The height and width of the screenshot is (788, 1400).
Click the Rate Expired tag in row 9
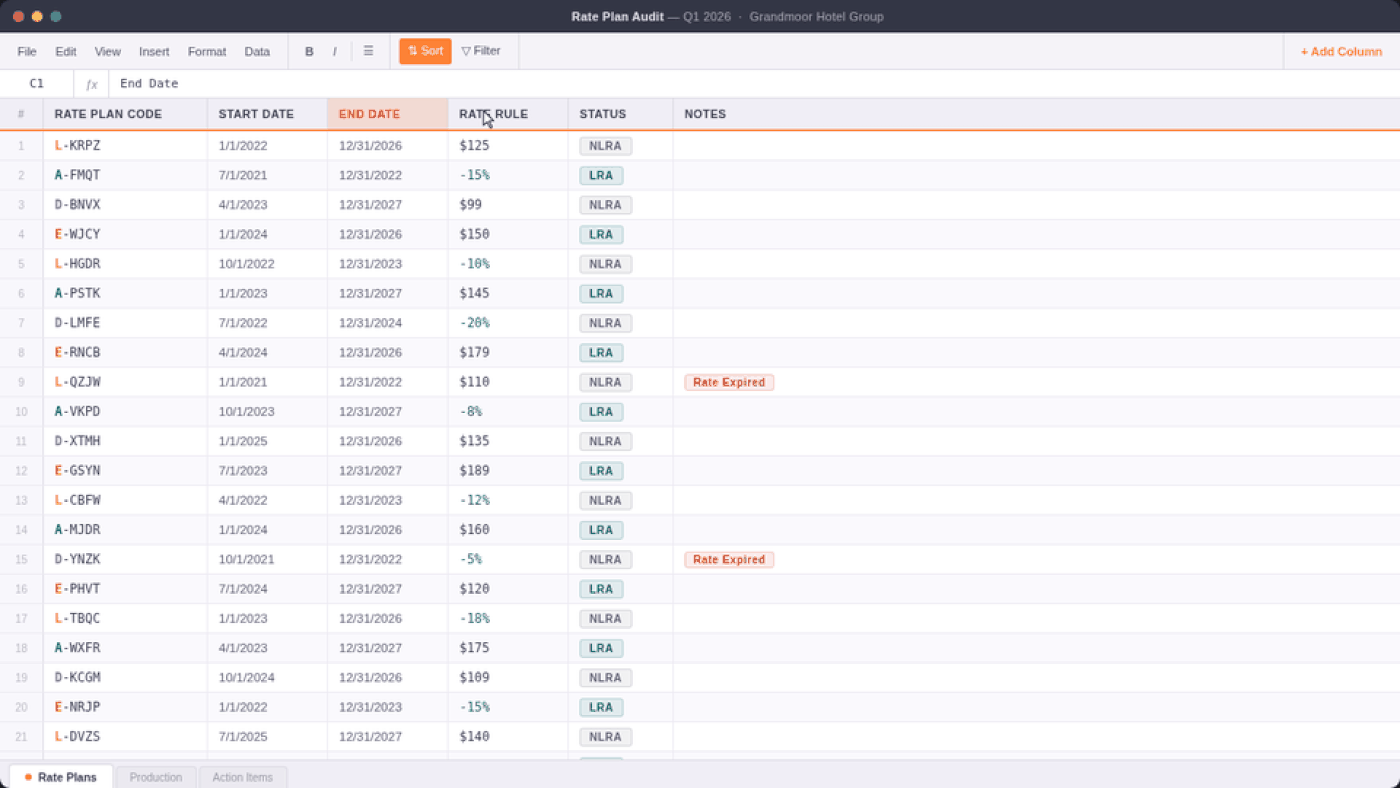click(x=729, y=382)
